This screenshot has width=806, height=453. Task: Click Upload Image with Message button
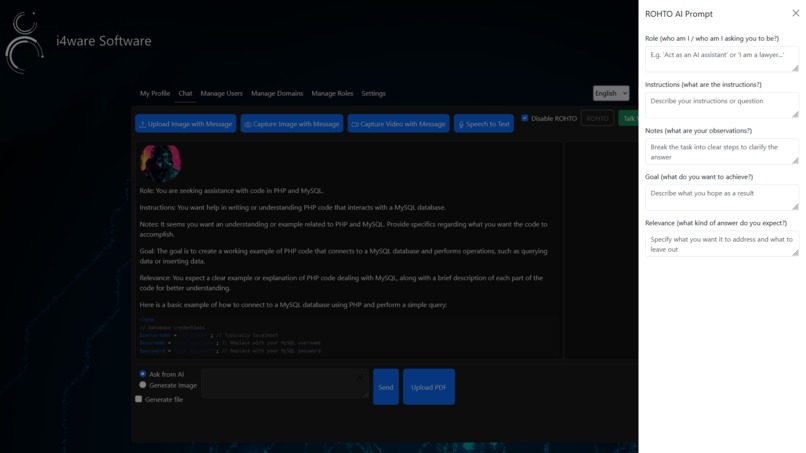point(186,123)
